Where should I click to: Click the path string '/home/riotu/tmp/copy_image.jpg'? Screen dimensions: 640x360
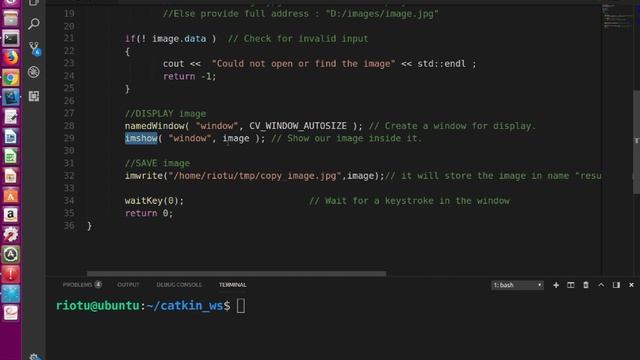pos(255,176)
